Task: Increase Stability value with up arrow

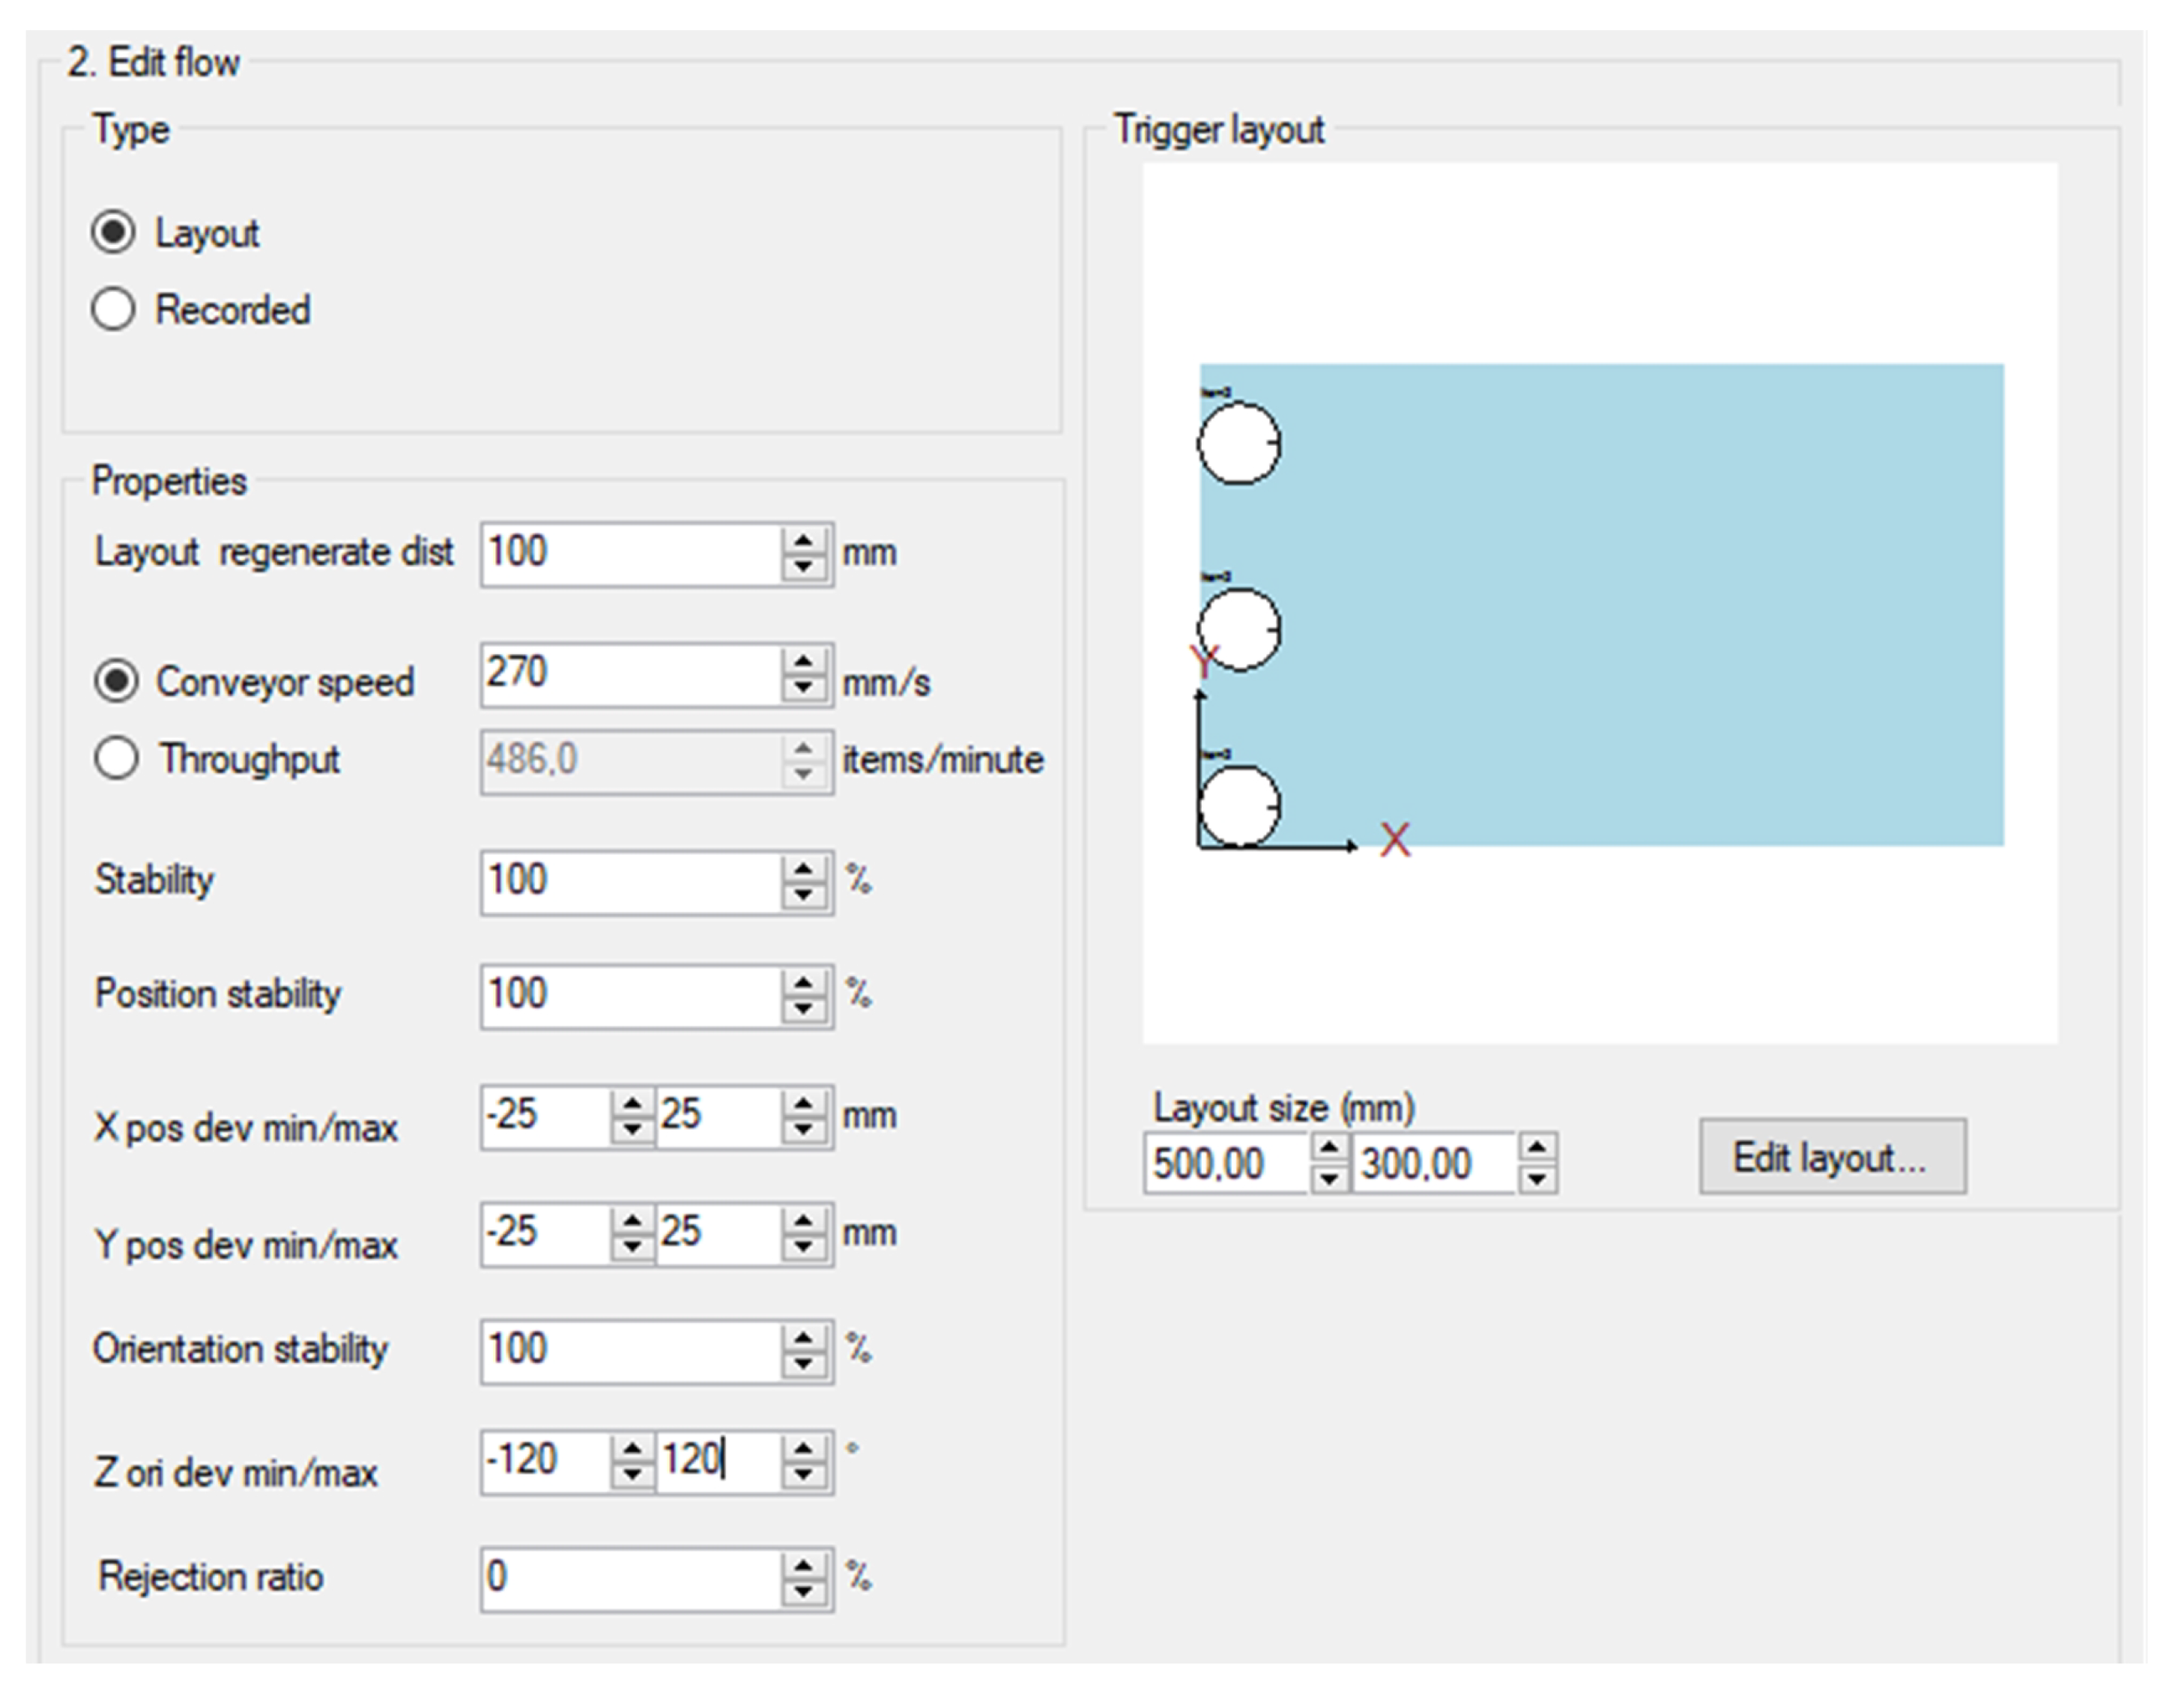Action: point(803,868)
